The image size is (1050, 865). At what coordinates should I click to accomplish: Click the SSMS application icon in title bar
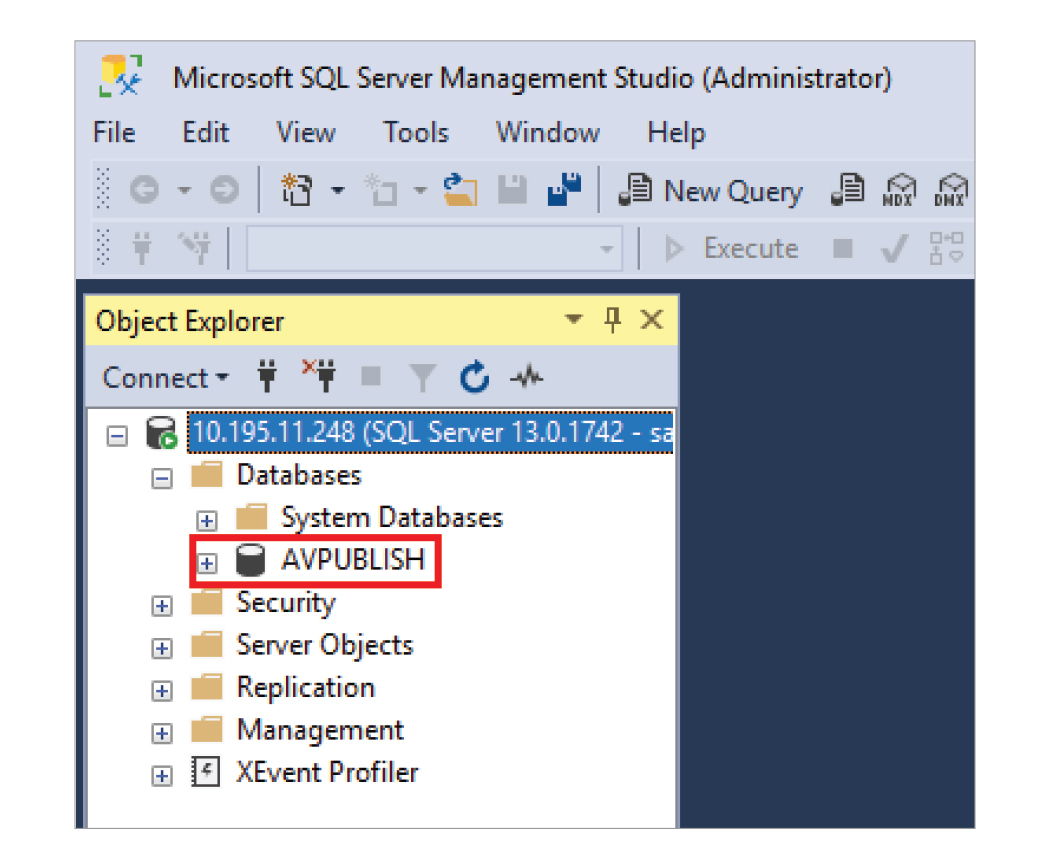(x=121, y=76)
